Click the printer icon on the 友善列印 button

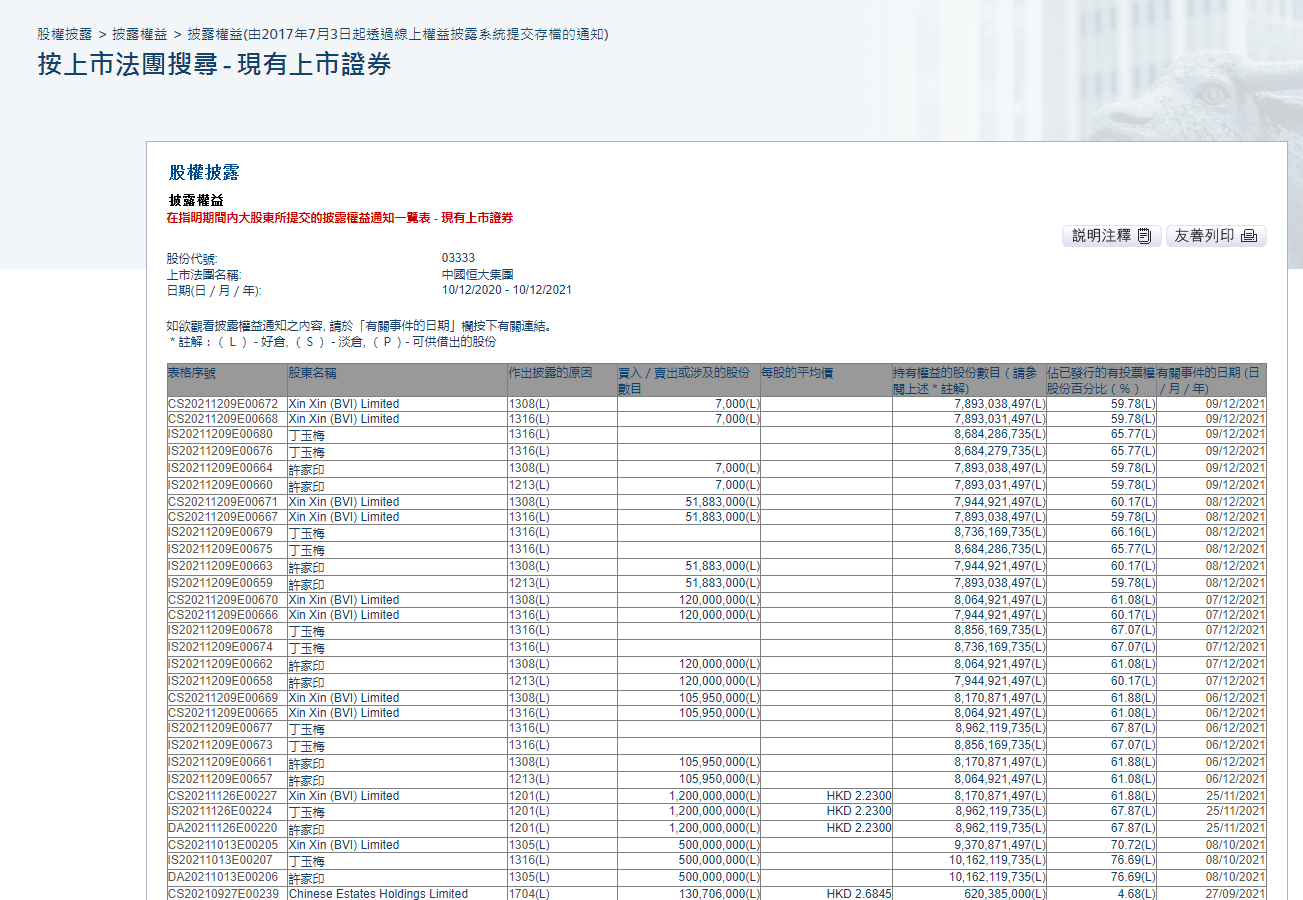pos(1248,236)
